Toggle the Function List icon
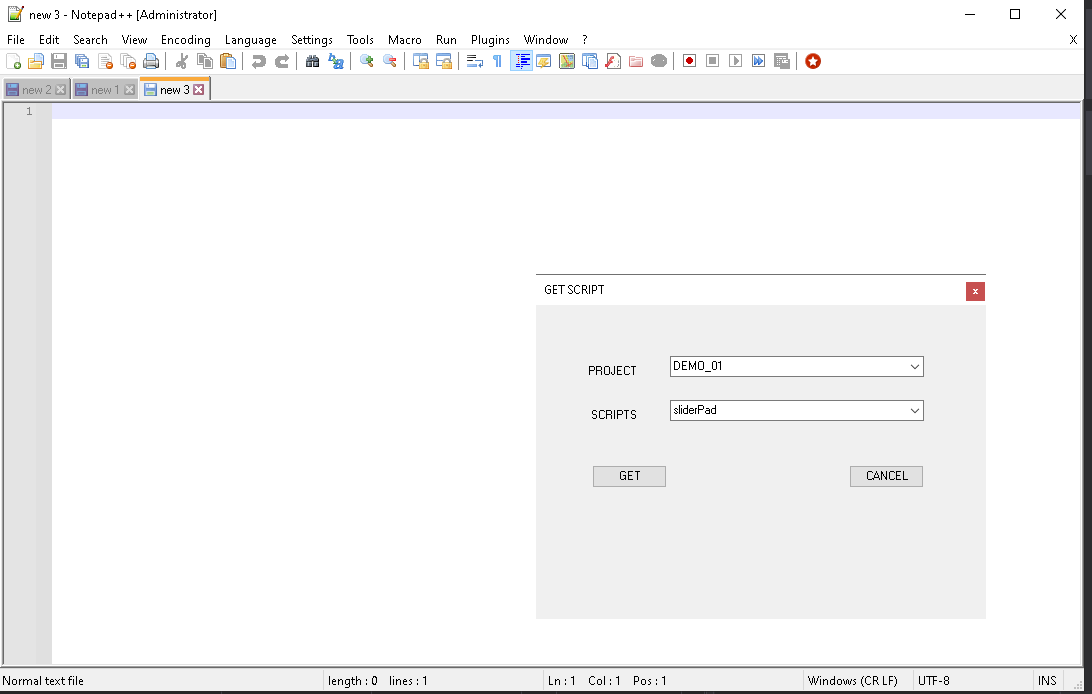 click(x=613, y=61)
